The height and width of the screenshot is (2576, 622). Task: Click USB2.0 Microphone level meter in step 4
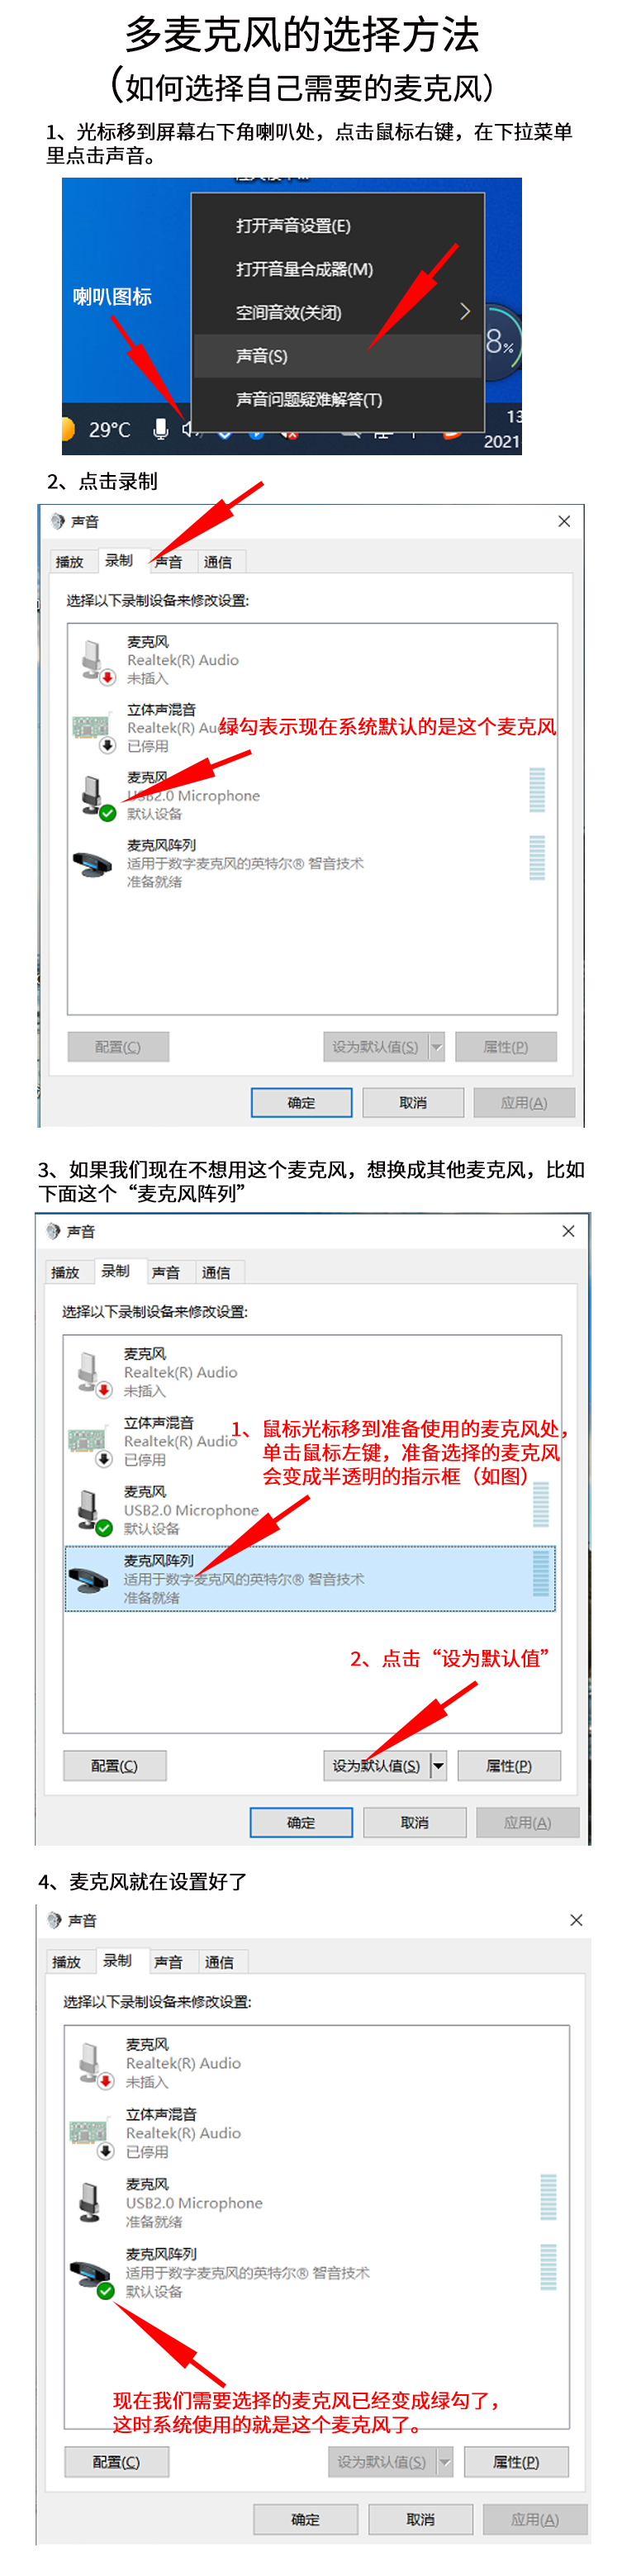(x=548, y=2198)
